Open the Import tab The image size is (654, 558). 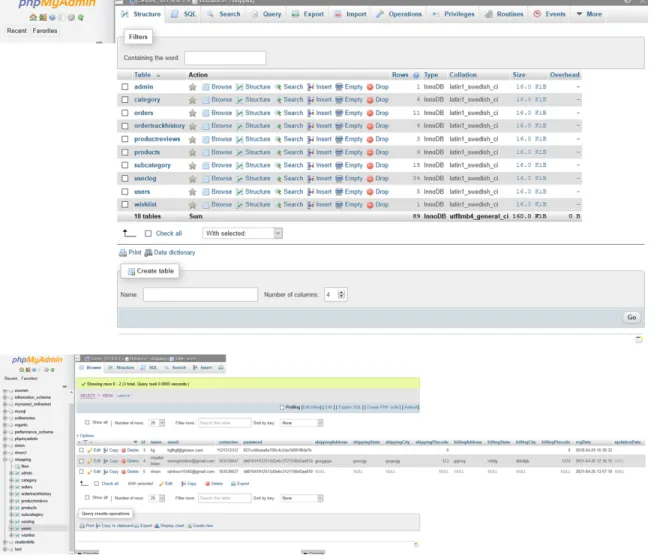coord(350,14)
